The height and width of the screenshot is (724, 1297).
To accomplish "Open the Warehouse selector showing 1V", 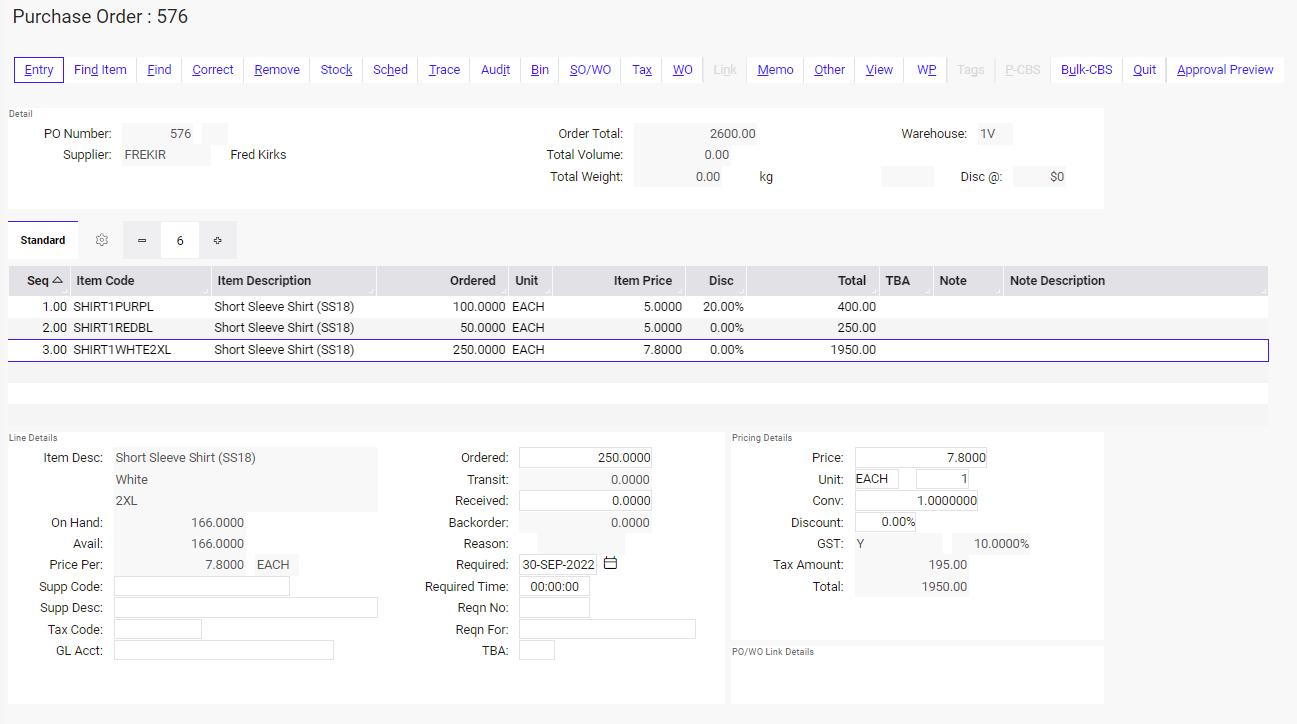I will [x=996, y=133].
